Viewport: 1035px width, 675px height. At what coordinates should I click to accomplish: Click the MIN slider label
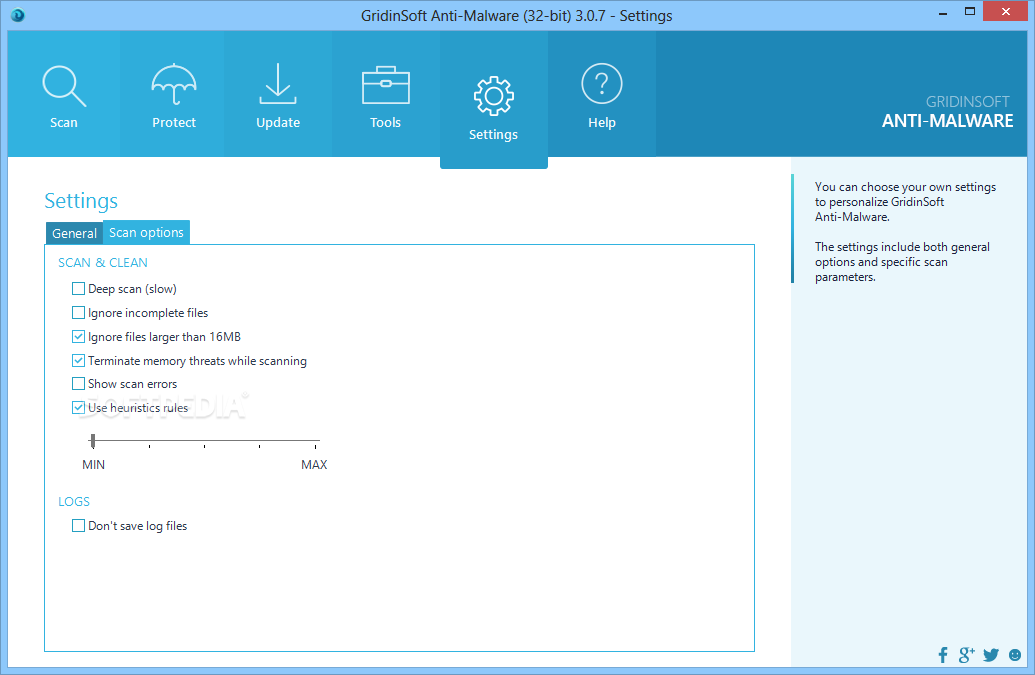pos(94,465)
